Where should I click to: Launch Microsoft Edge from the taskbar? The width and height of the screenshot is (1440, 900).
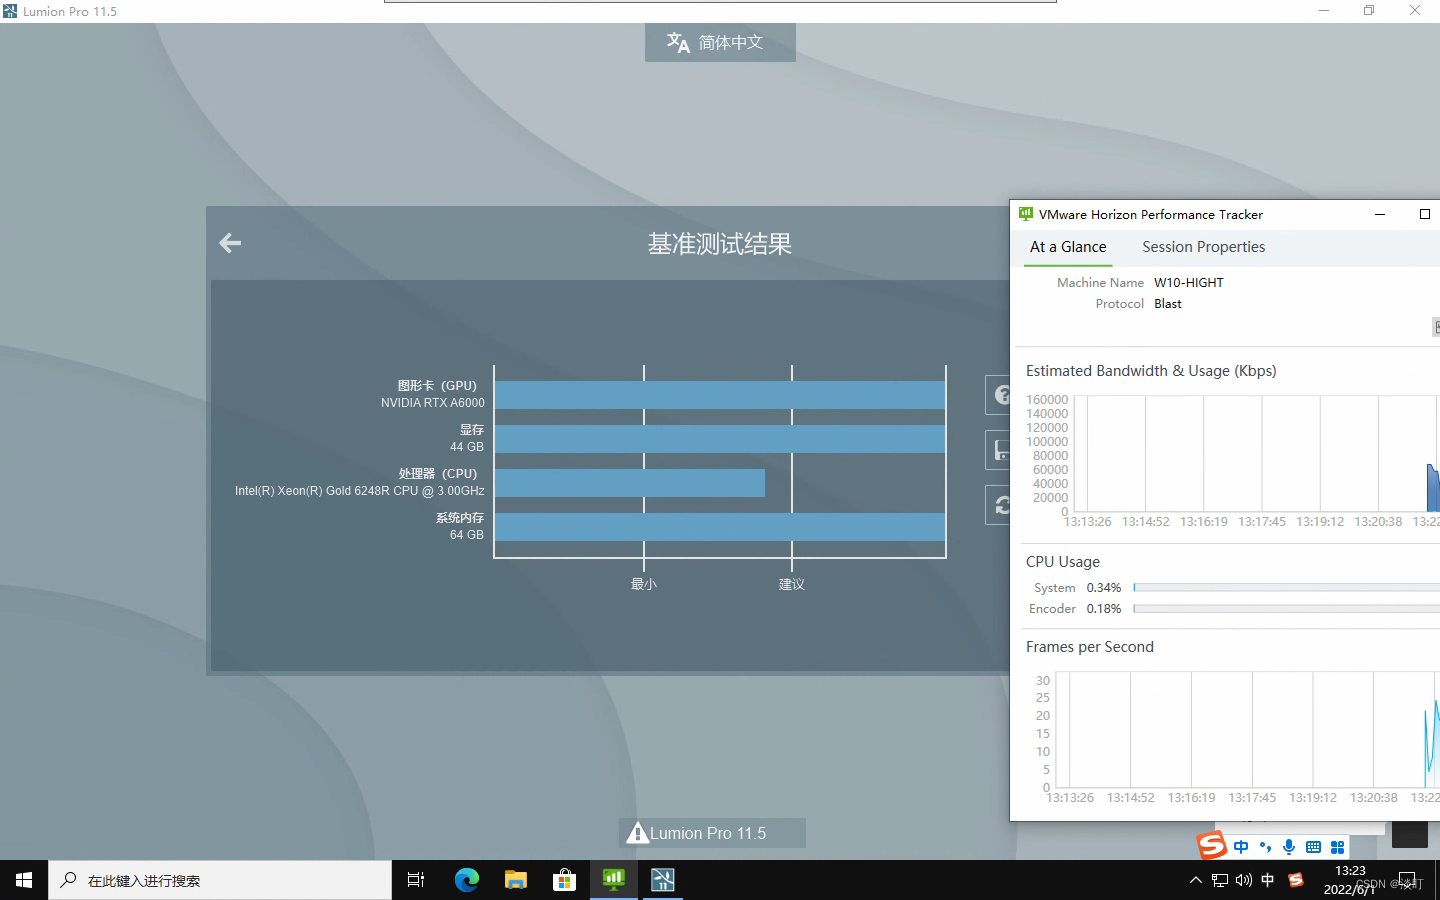tap(466, 880)
